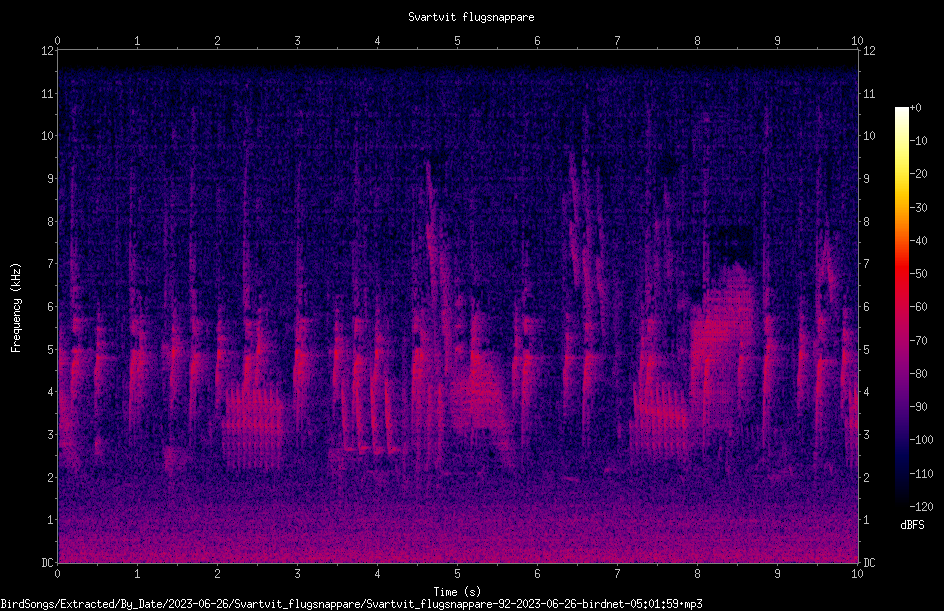This screenshot has width=944, height=611.
Task: Click the '3' tick on the bottom time axis
Action: pyautogui.click(x=297, y=574)
